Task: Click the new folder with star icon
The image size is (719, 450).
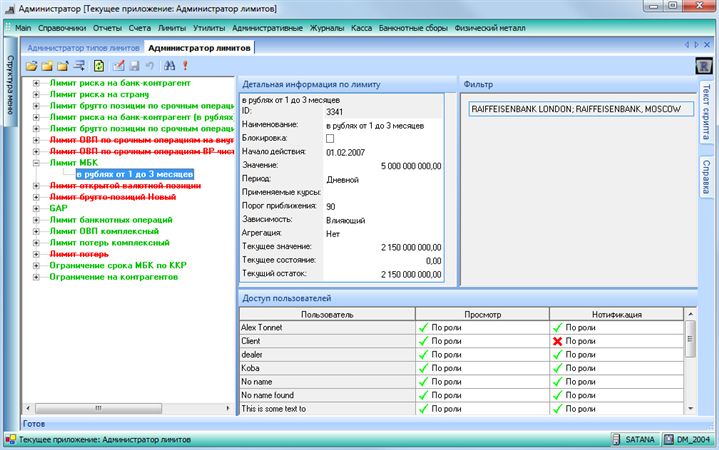Action: click(47, 66)
